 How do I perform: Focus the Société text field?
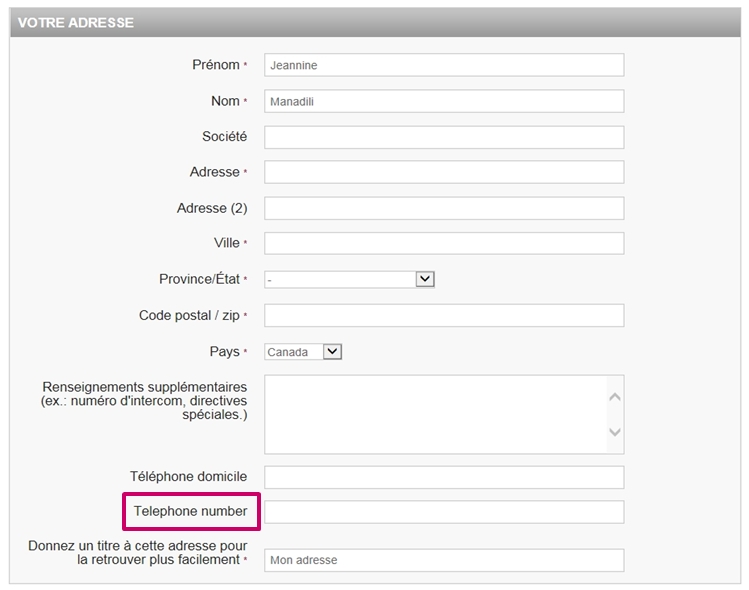click(x=444, y=137)
